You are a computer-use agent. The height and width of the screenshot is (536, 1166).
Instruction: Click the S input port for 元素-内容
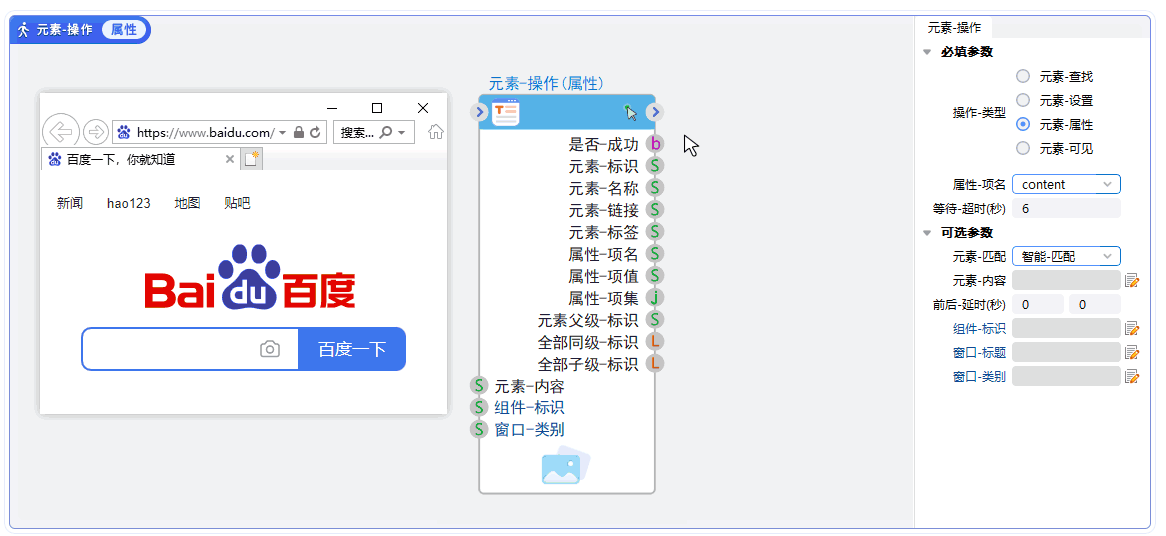(480, 386)
